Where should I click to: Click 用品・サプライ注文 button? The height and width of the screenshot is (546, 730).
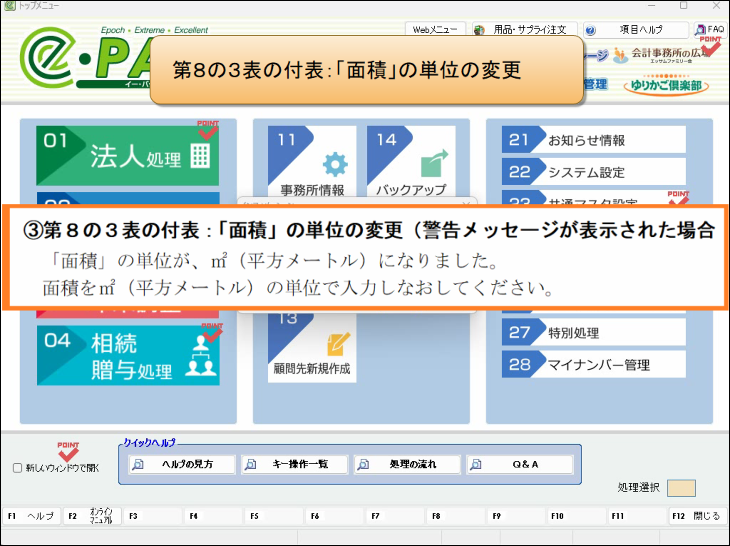click(x=525, y=30)
